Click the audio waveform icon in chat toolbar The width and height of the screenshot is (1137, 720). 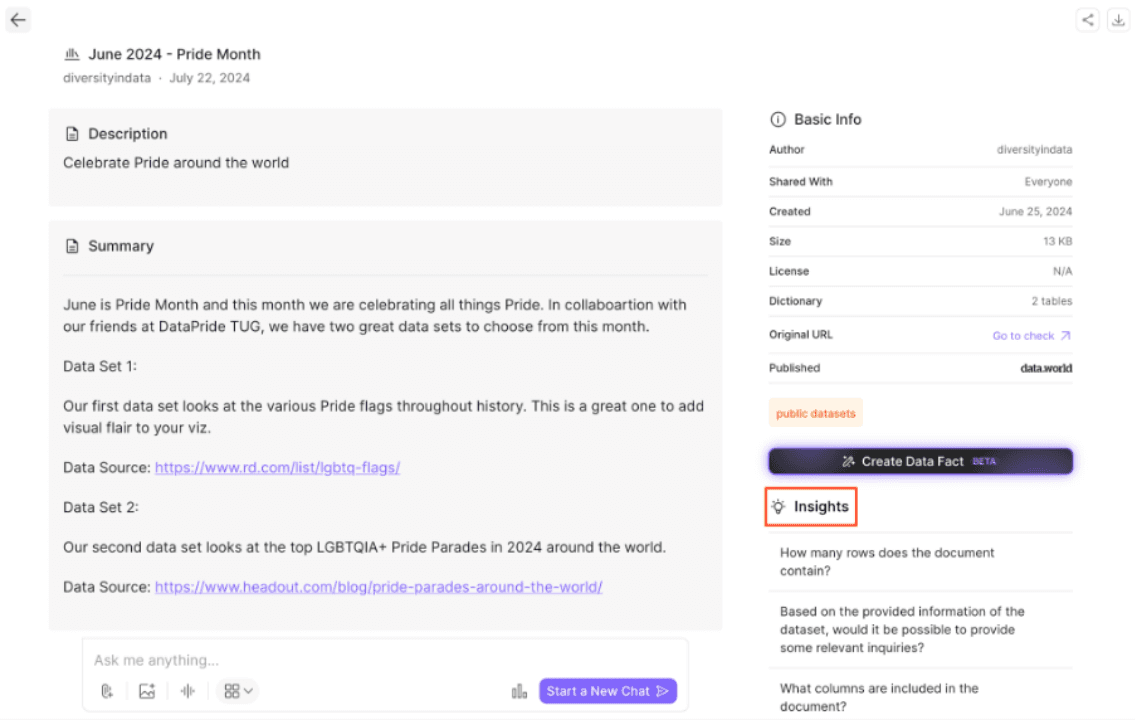coord(187,690)
